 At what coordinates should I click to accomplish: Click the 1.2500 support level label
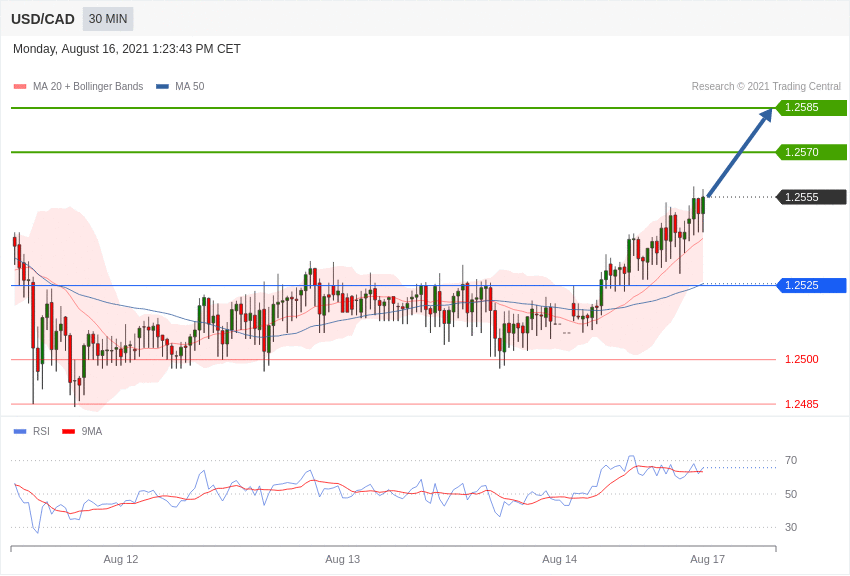pyautogui.click(x=802, y=359)
